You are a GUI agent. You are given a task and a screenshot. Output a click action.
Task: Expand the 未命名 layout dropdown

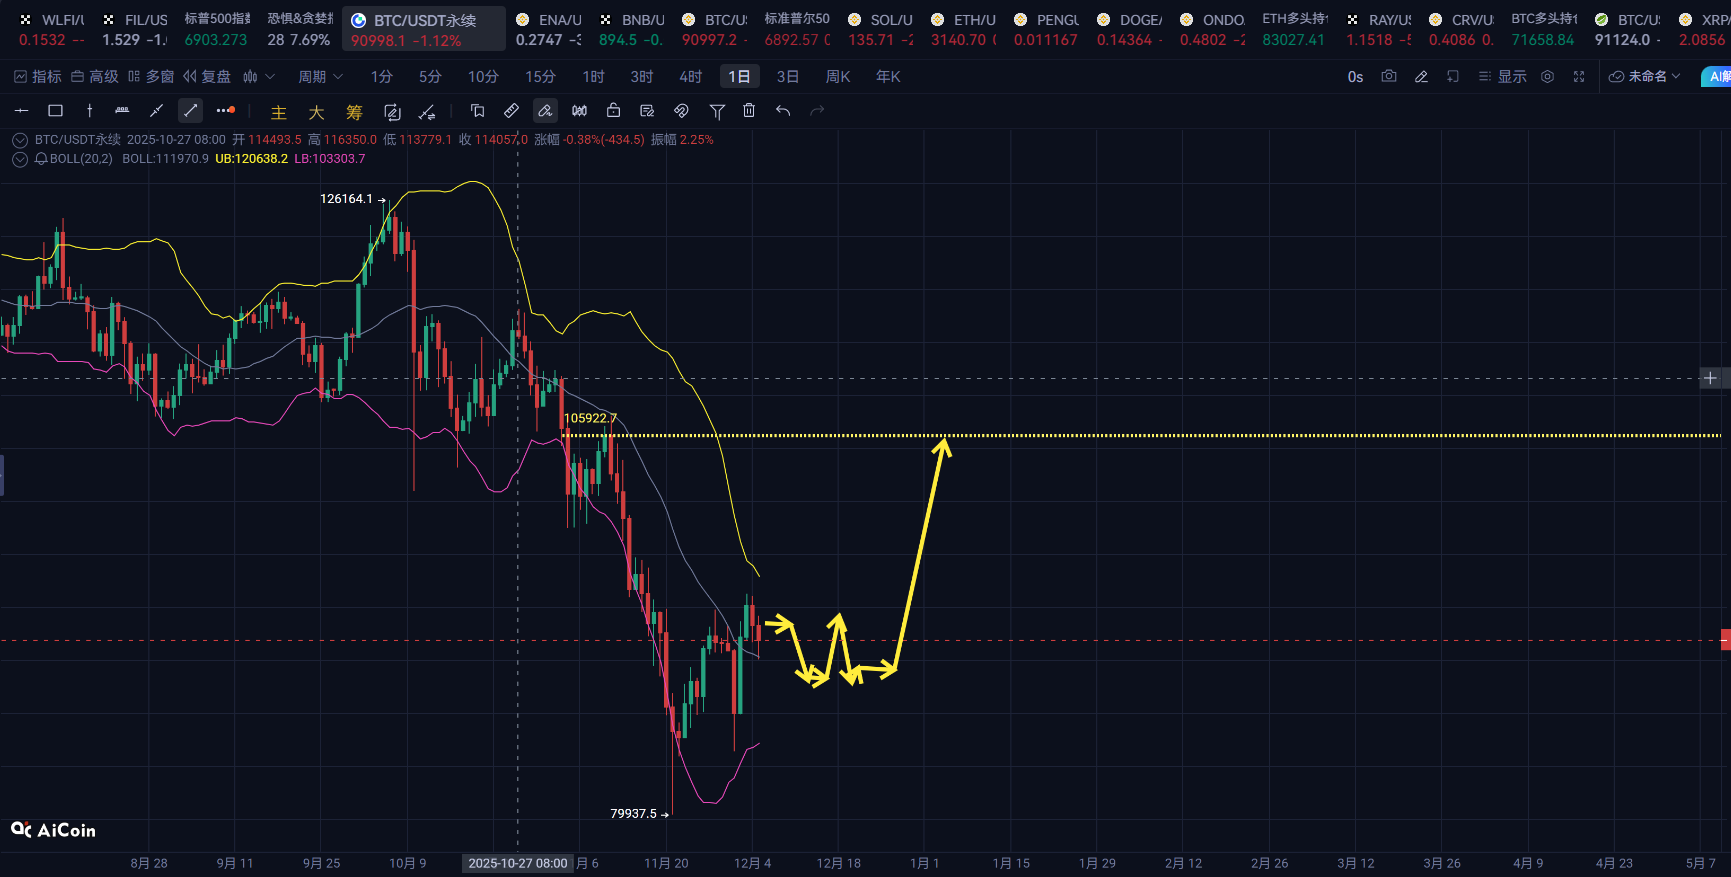coord(1645,77)
